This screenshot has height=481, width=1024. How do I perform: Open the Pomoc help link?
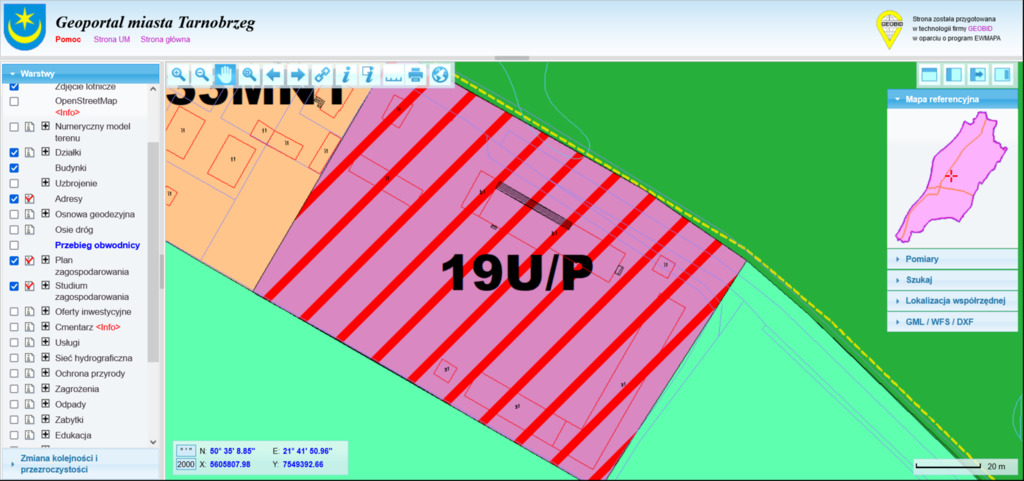[x=68, y=39]
